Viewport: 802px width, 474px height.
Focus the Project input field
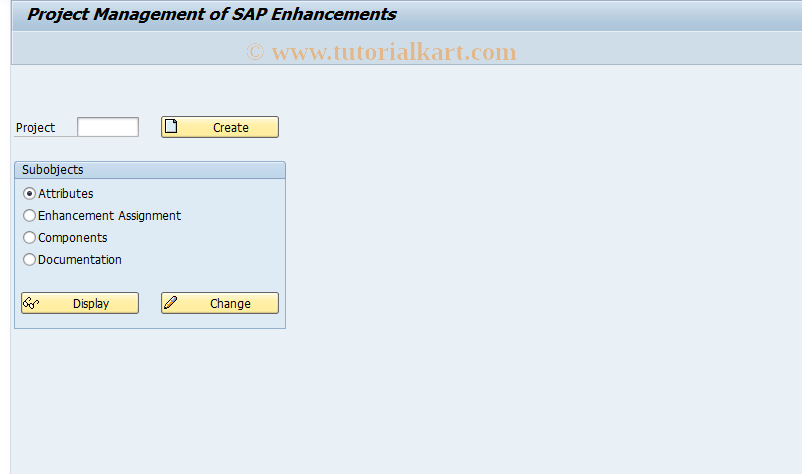tap(108, 127)
